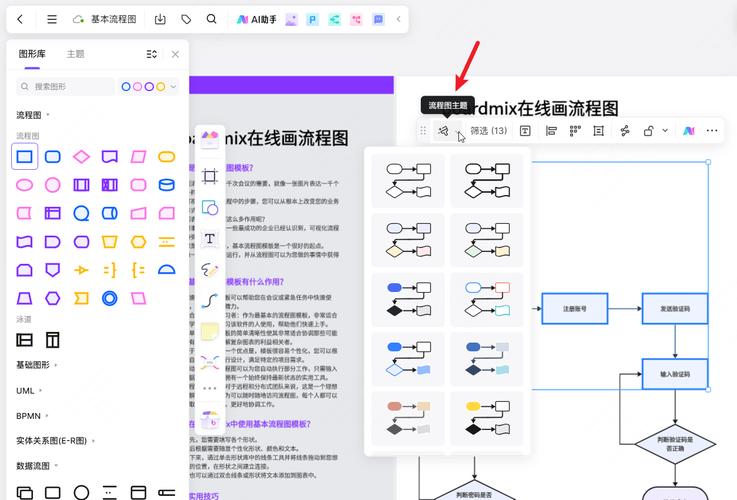Select the pink diamond decision shape
The image size is (737, 500).
tap(81, 156)
